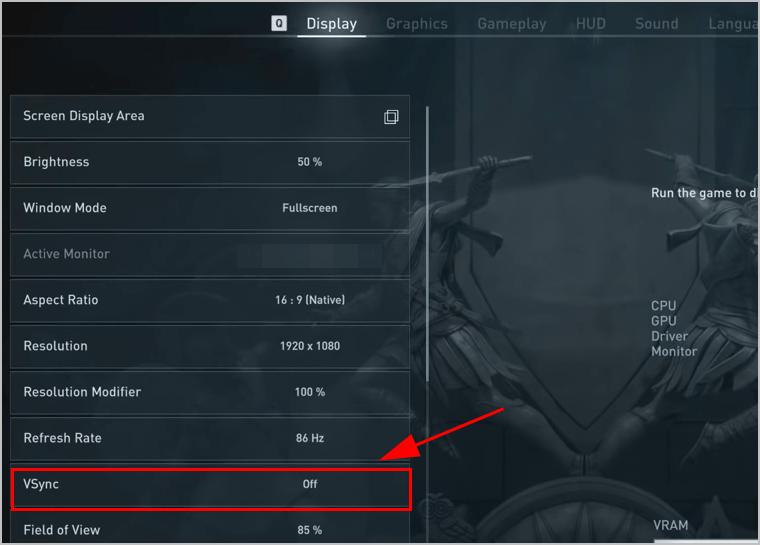
Task: Select the Display tab
Action: point(332,24)
